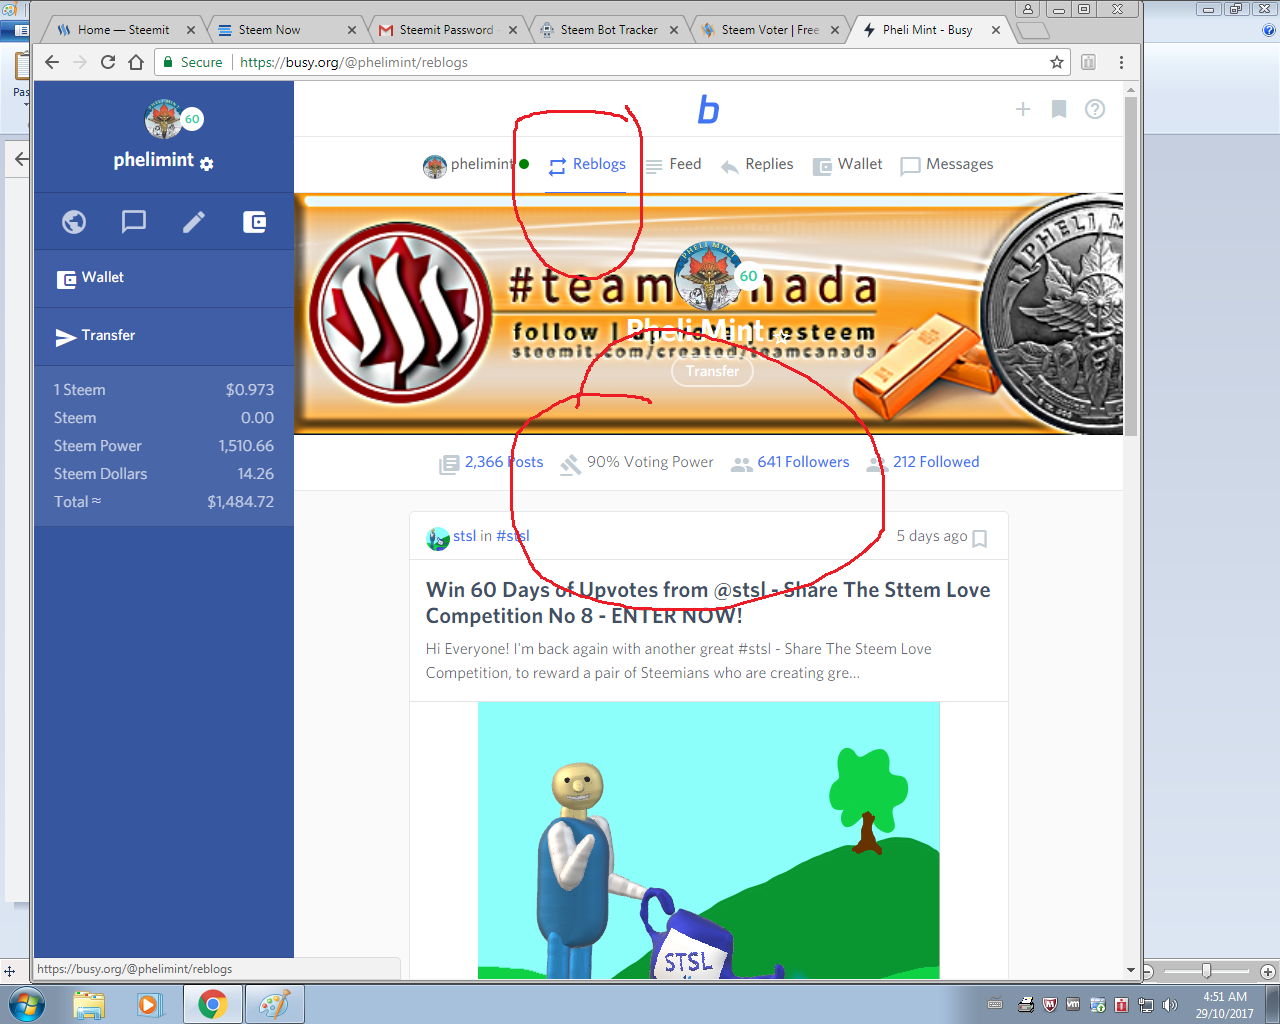Open the help question mark icon
The height and width of the screenshot is (1024, 1280).
pyautogui.click(x=1095, y=109)
